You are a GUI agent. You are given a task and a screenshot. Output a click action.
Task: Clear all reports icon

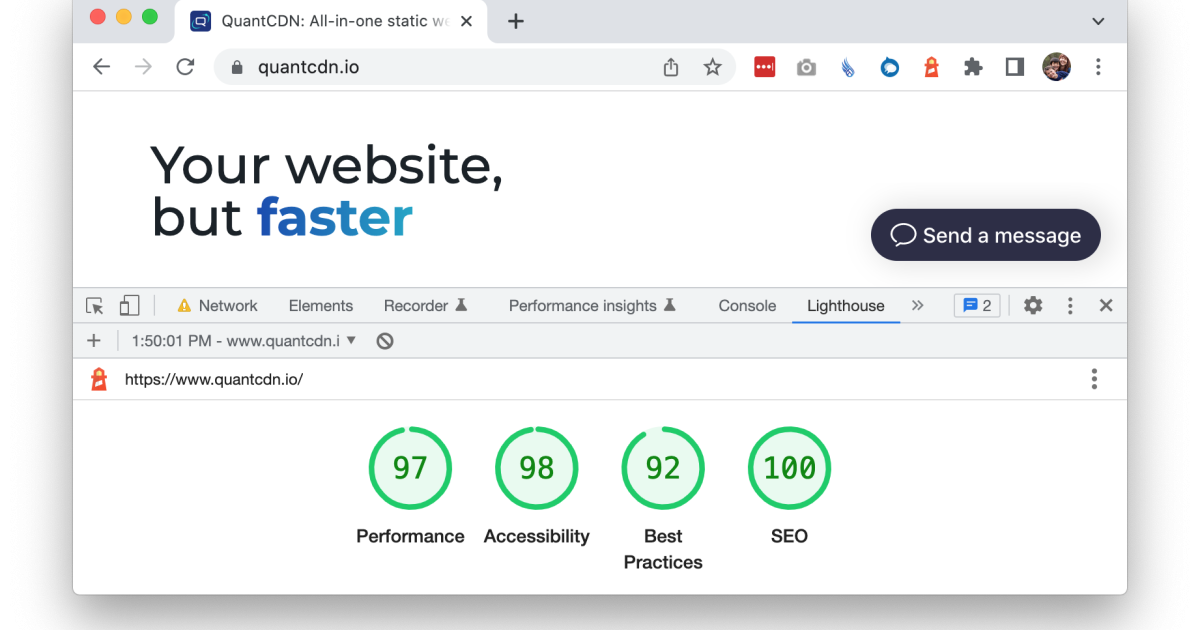tap(385, 341)
